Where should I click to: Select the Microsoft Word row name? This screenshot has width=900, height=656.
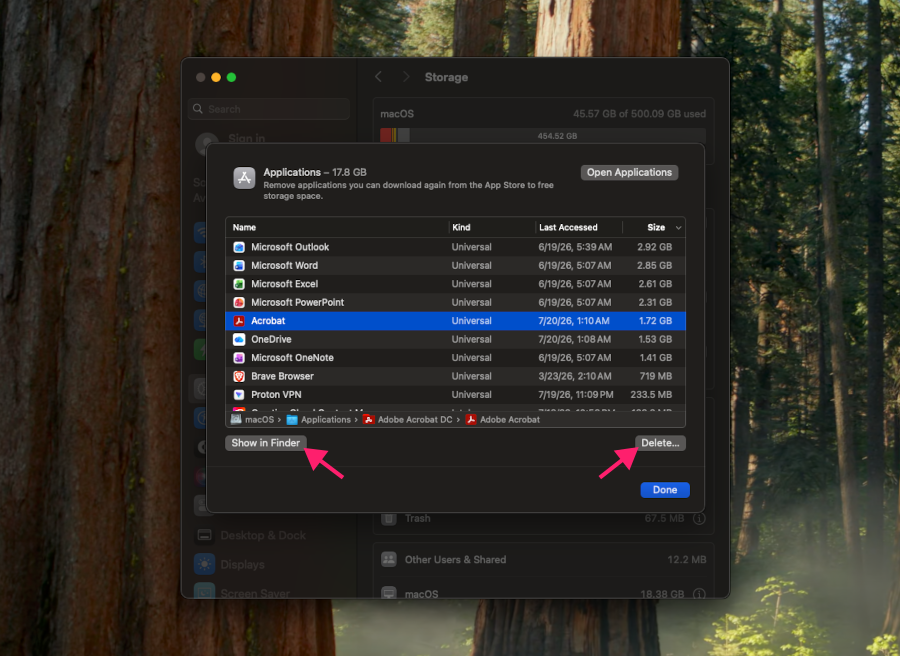[x=284, y=266]
